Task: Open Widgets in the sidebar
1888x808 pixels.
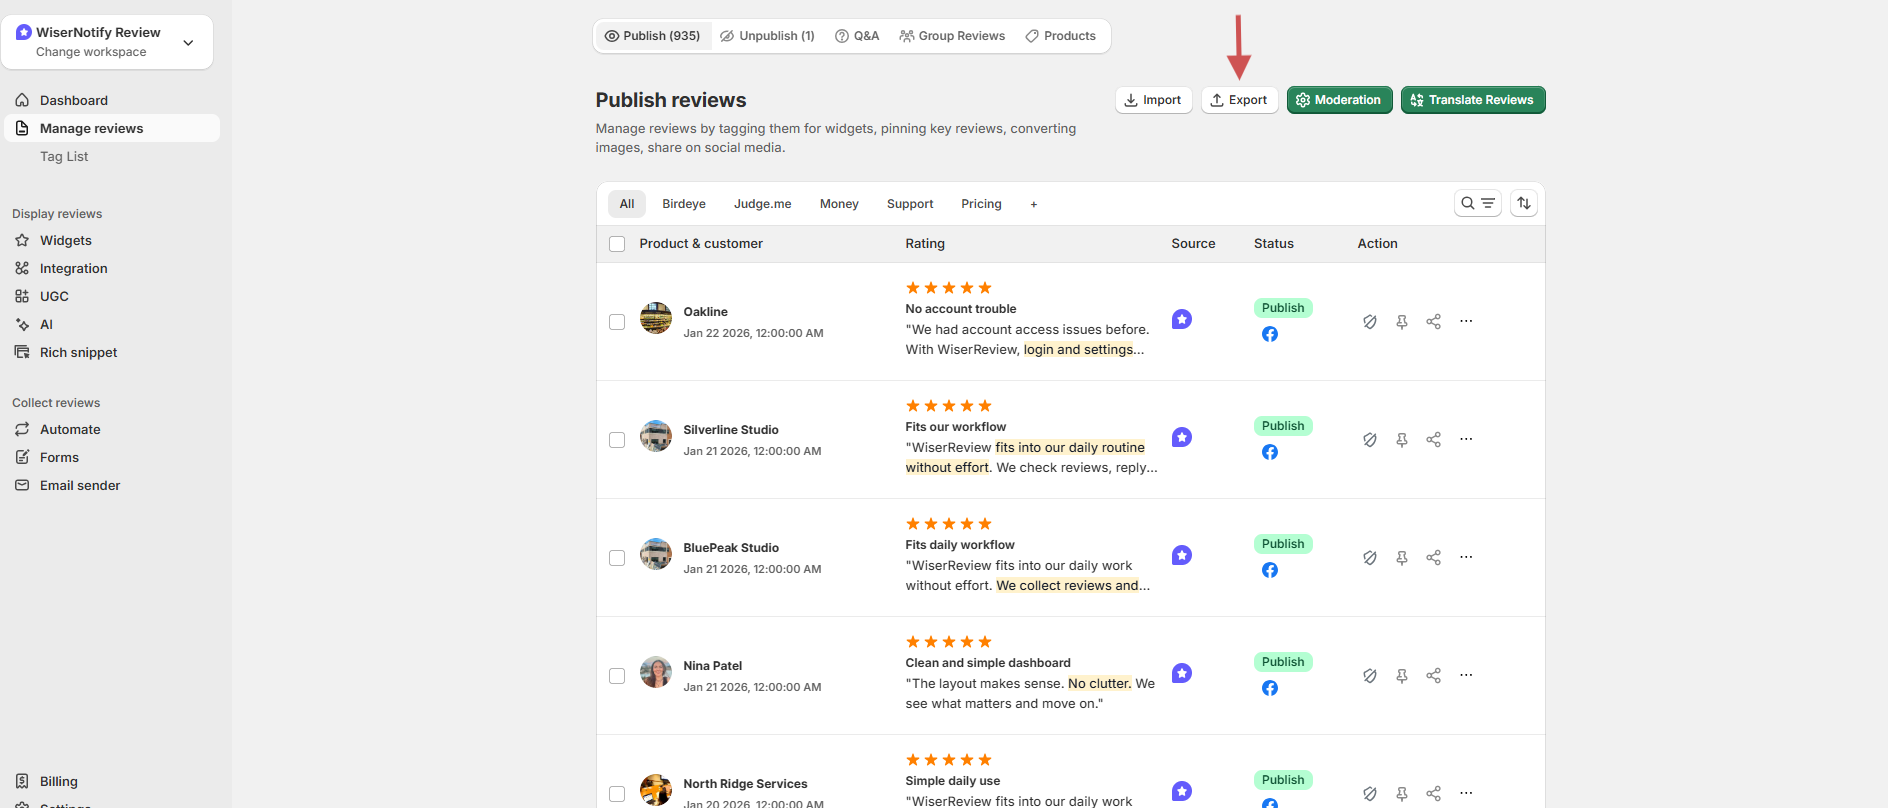Action: (x=66, y=241)
